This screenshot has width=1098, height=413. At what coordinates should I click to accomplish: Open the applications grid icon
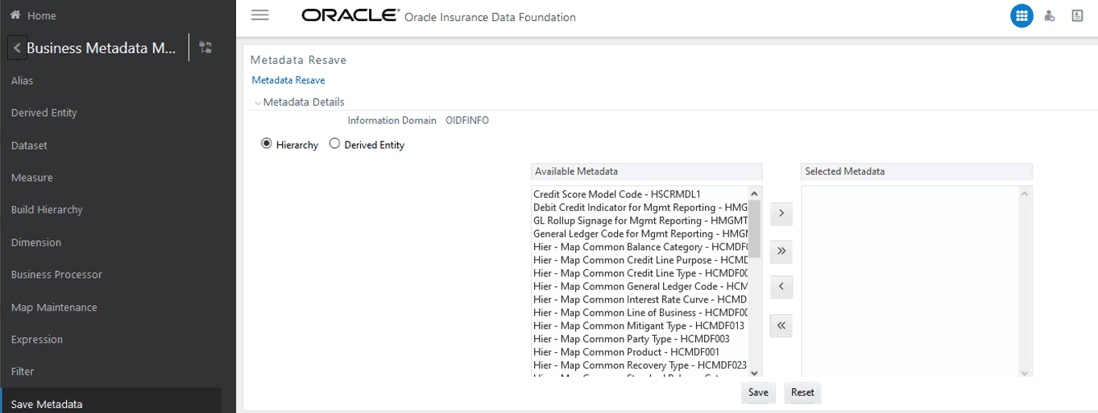pos(1022,16)
